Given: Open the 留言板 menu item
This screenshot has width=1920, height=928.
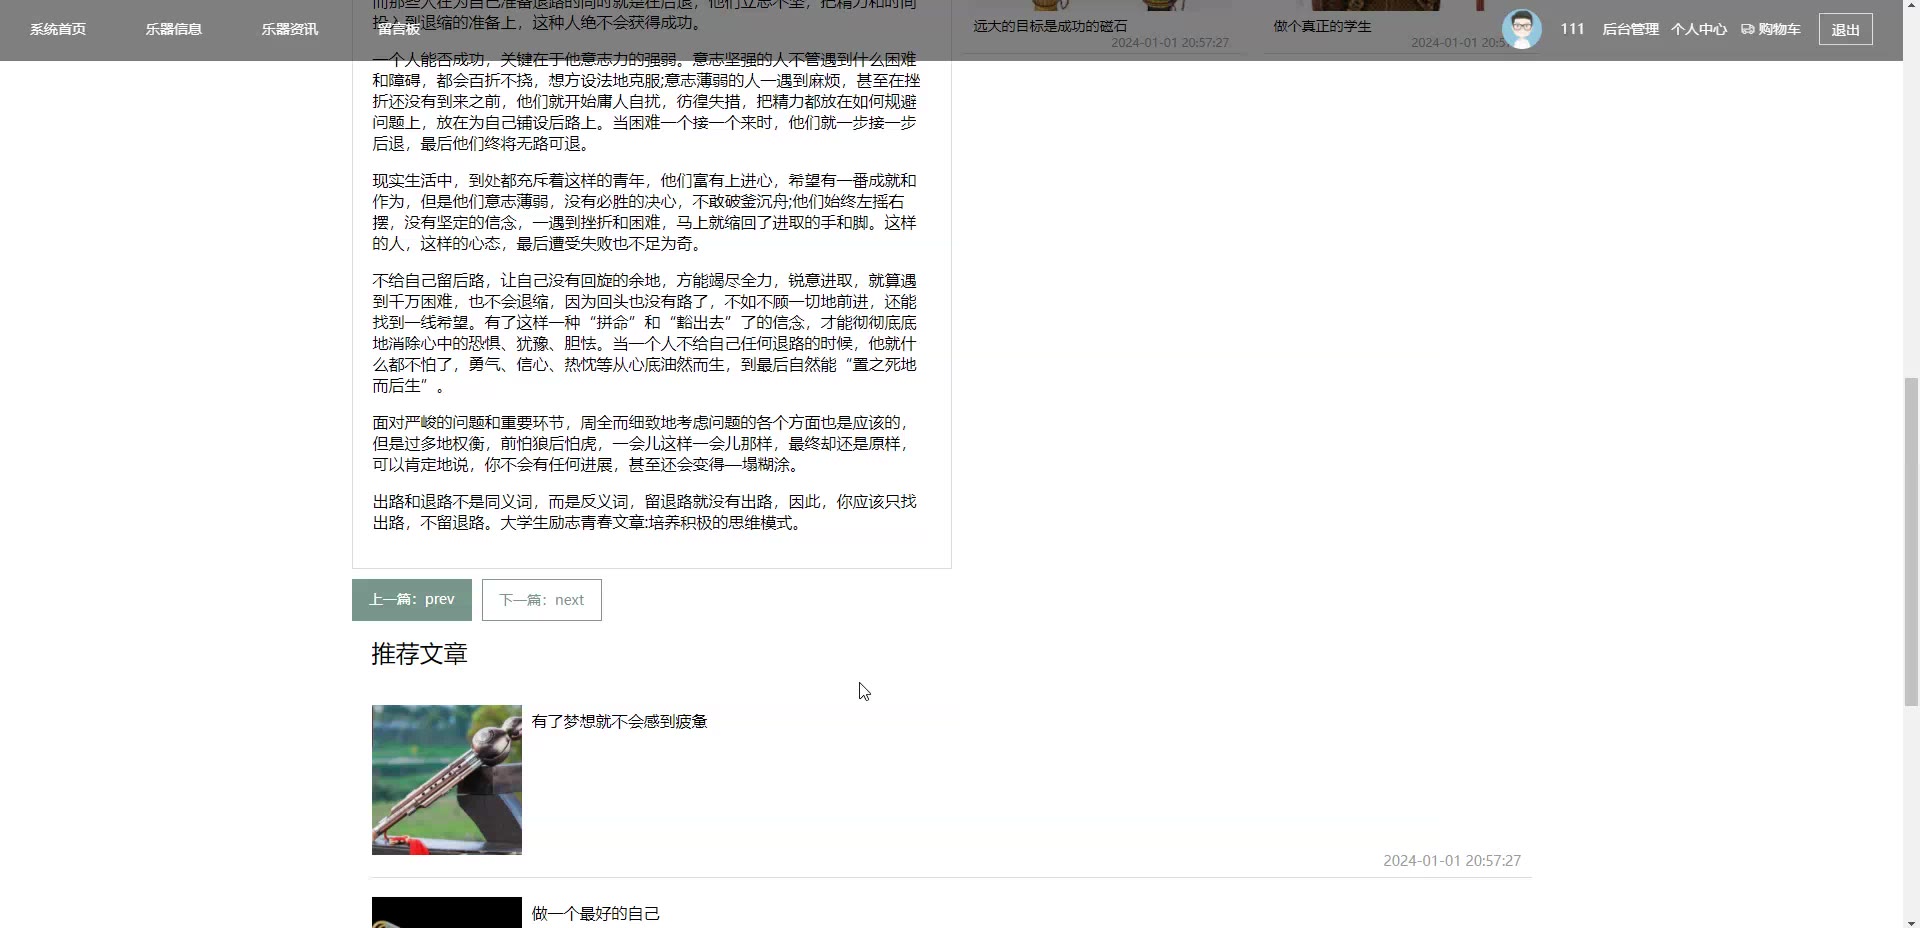Looking at the screenshot, I should pyautogui.click(x=399, y=29).
